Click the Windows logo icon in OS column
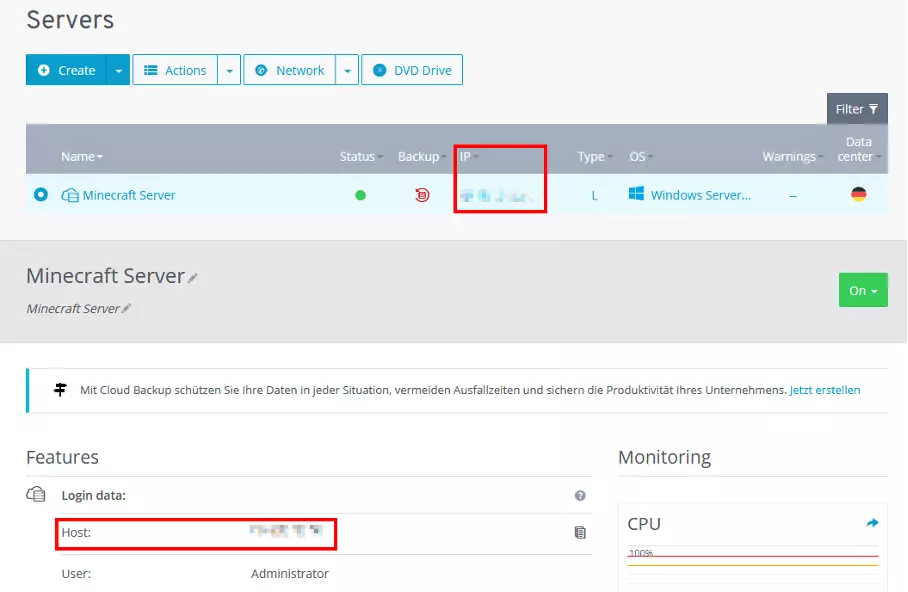This screenshot has height=592, width=908. coord(636,193)
